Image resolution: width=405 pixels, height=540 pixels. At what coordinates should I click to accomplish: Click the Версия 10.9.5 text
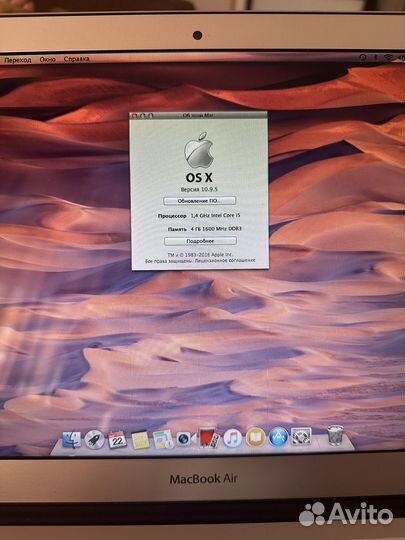click(x=199, y=189)
